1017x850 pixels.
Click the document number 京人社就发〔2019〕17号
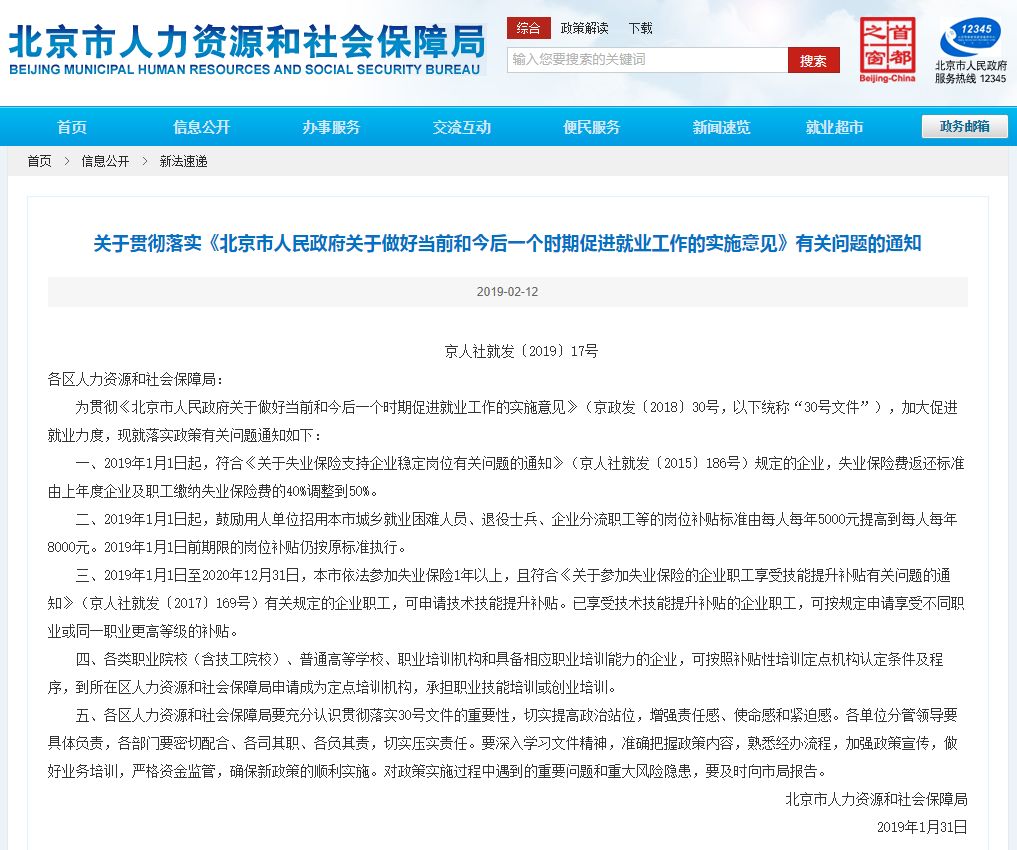tap(521, 351)
